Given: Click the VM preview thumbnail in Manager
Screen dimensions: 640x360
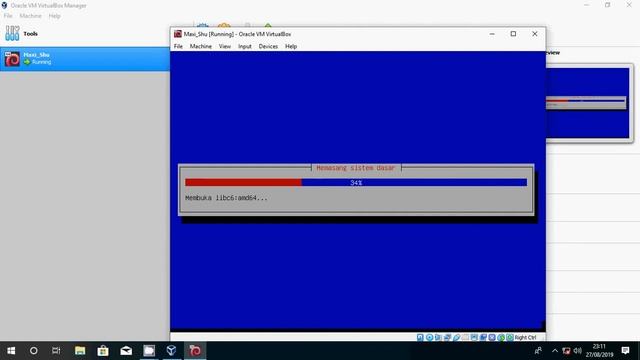Looking at the screenshot, I should click(x=588, y=103).
